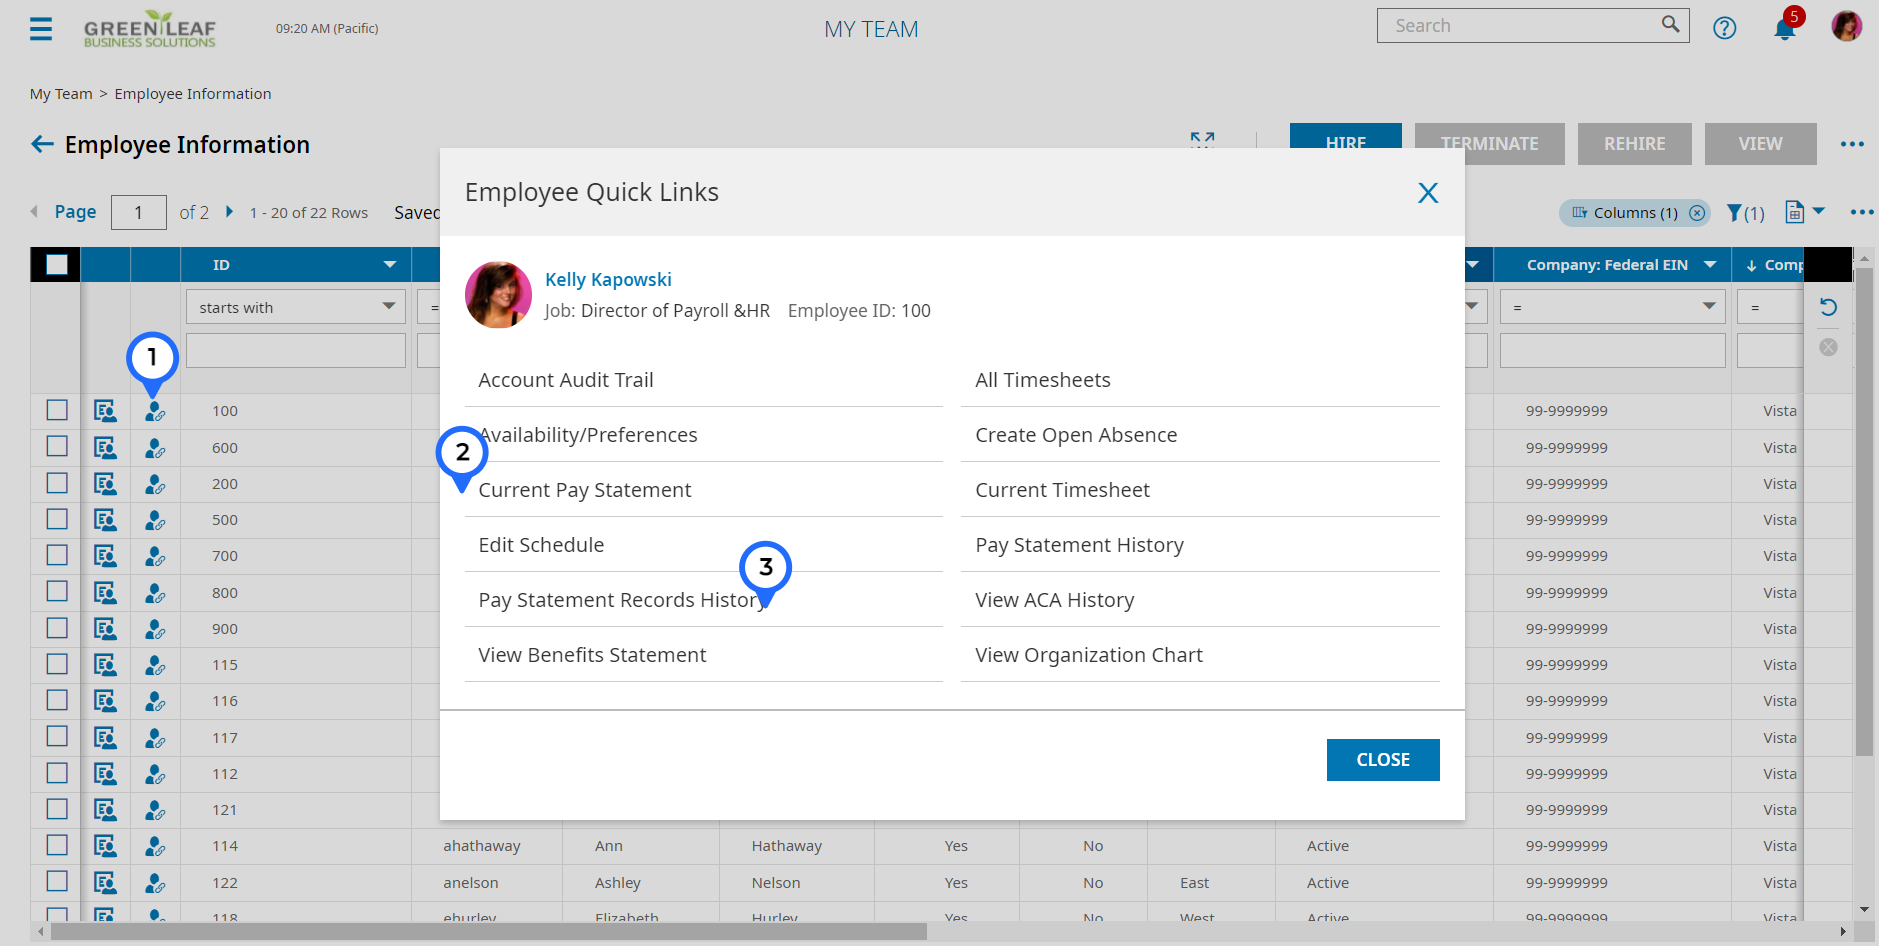
Task: Click the REHIRE button
Action: (x=1635, y=144)
